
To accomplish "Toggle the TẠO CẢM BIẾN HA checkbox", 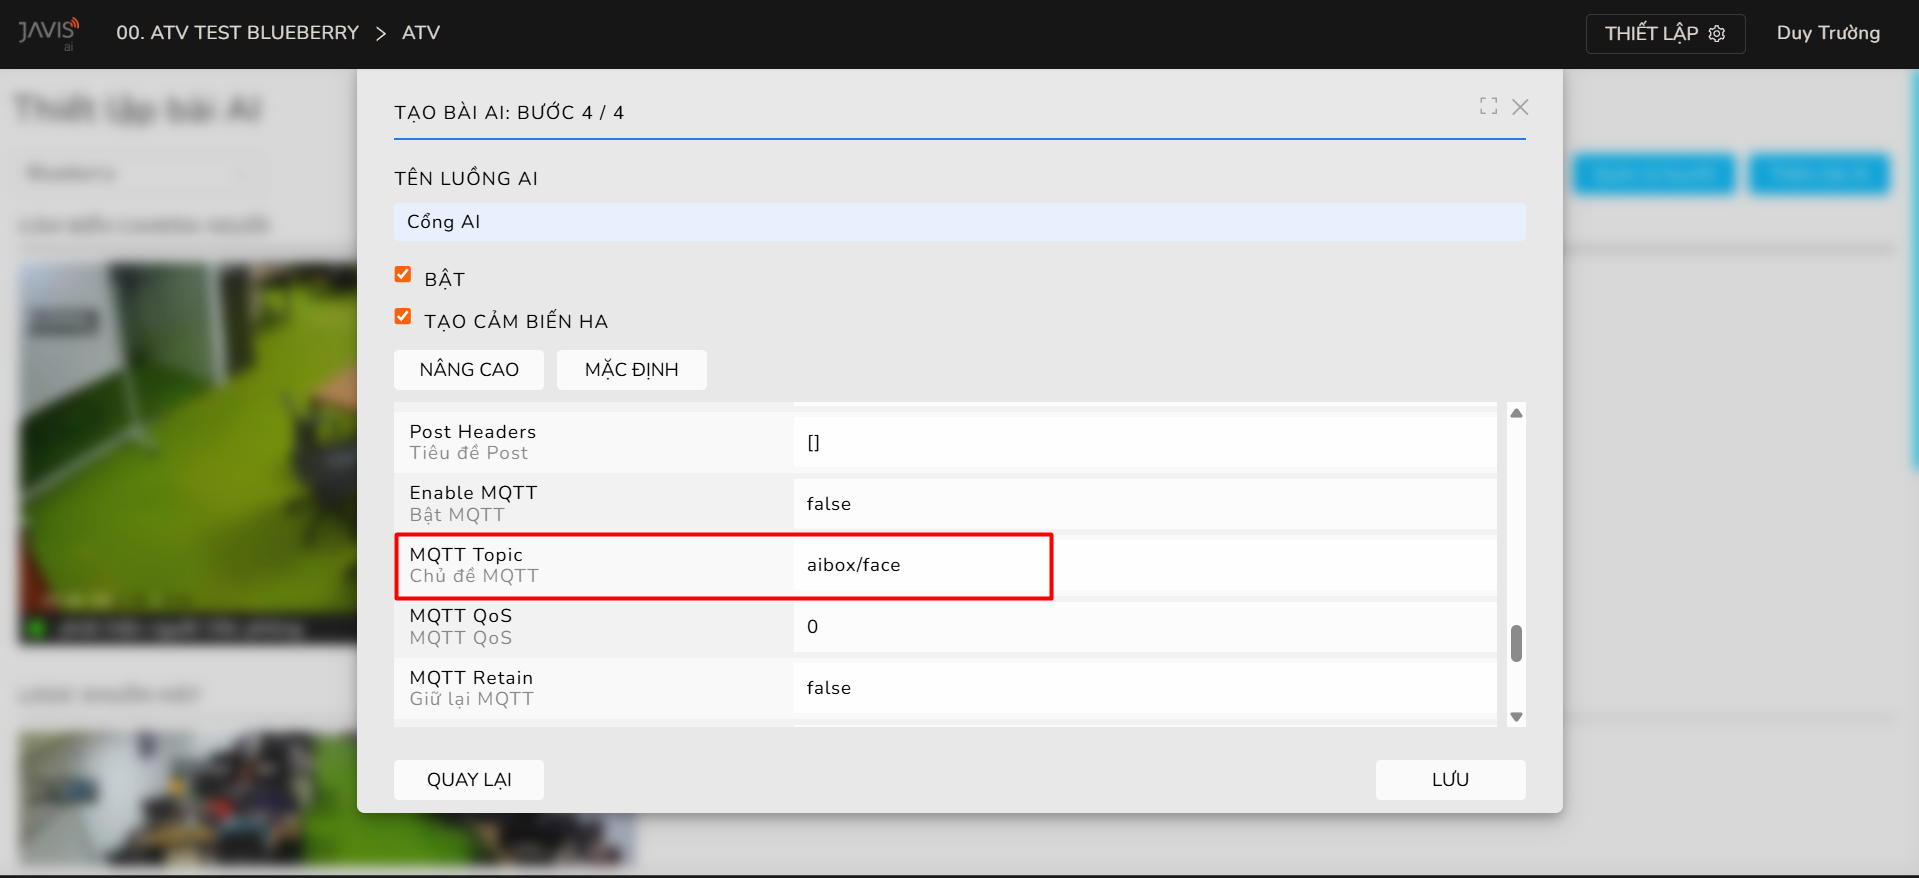I will [403, 317].
